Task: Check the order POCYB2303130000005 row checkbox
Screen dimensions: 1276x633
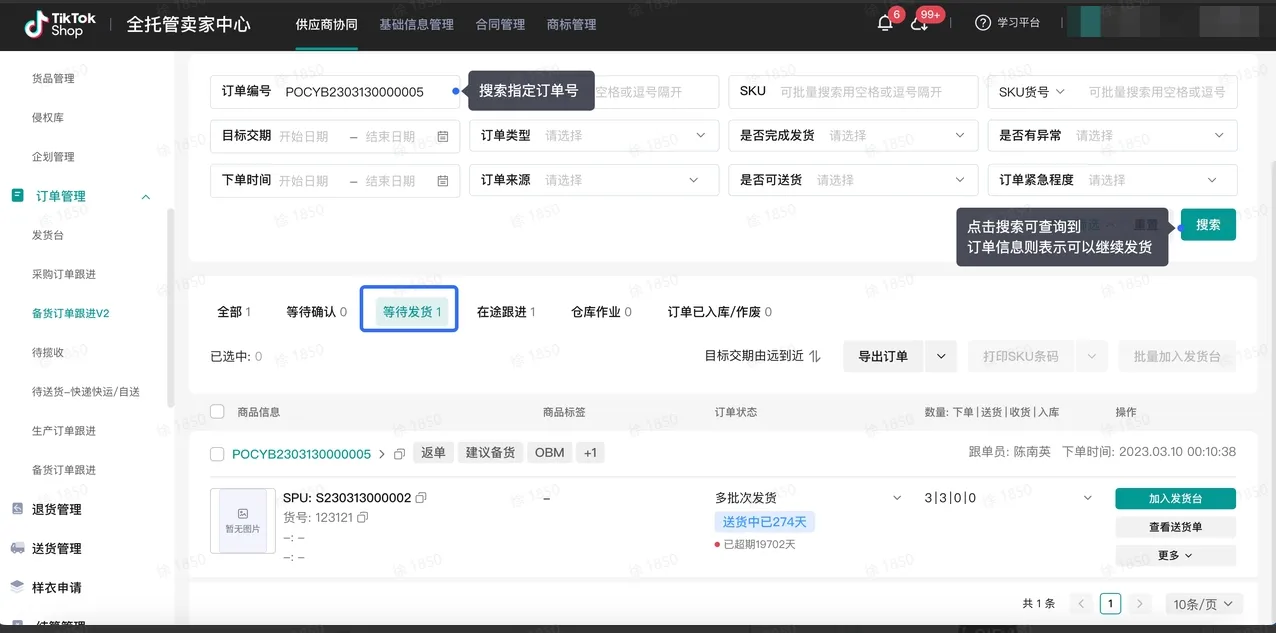Action: (x=217, y=454)
